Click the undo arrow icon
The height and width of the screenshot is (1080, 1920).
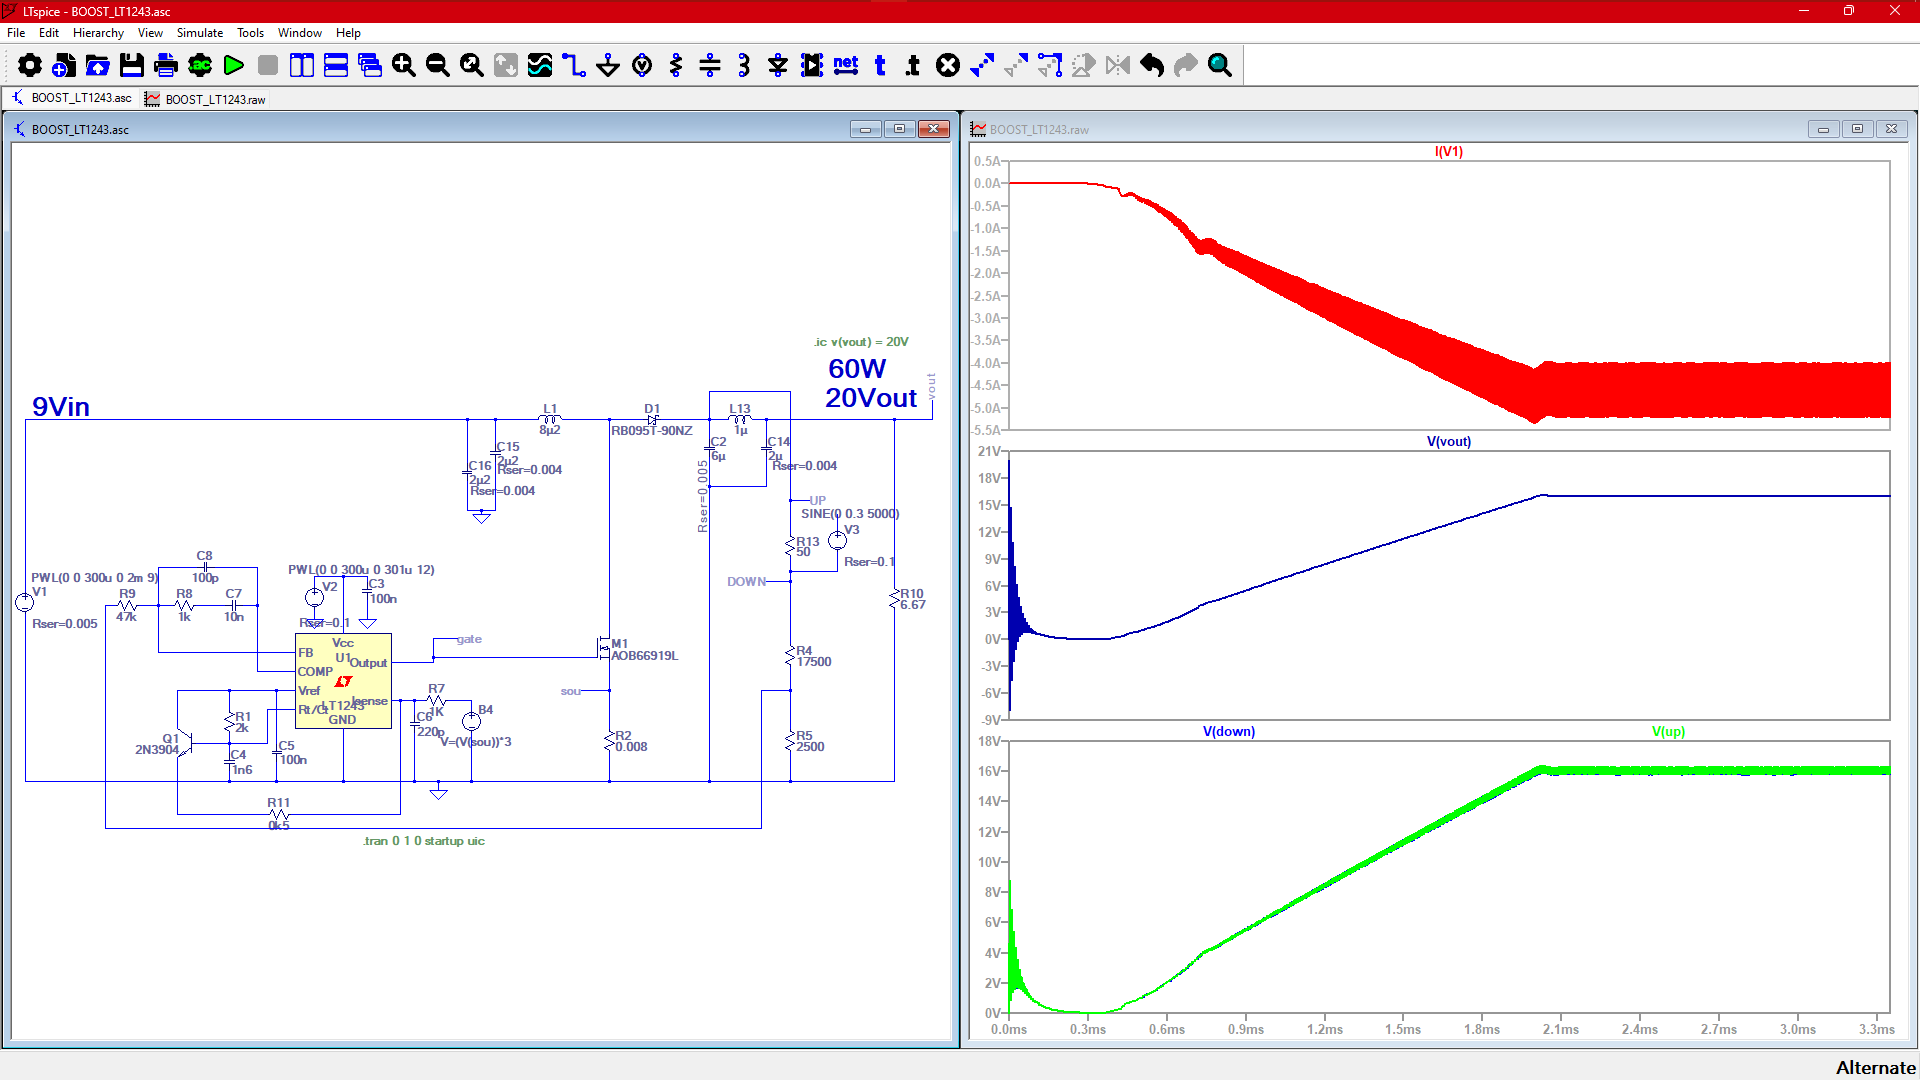pyautogui.click(x=1152, y=66)
